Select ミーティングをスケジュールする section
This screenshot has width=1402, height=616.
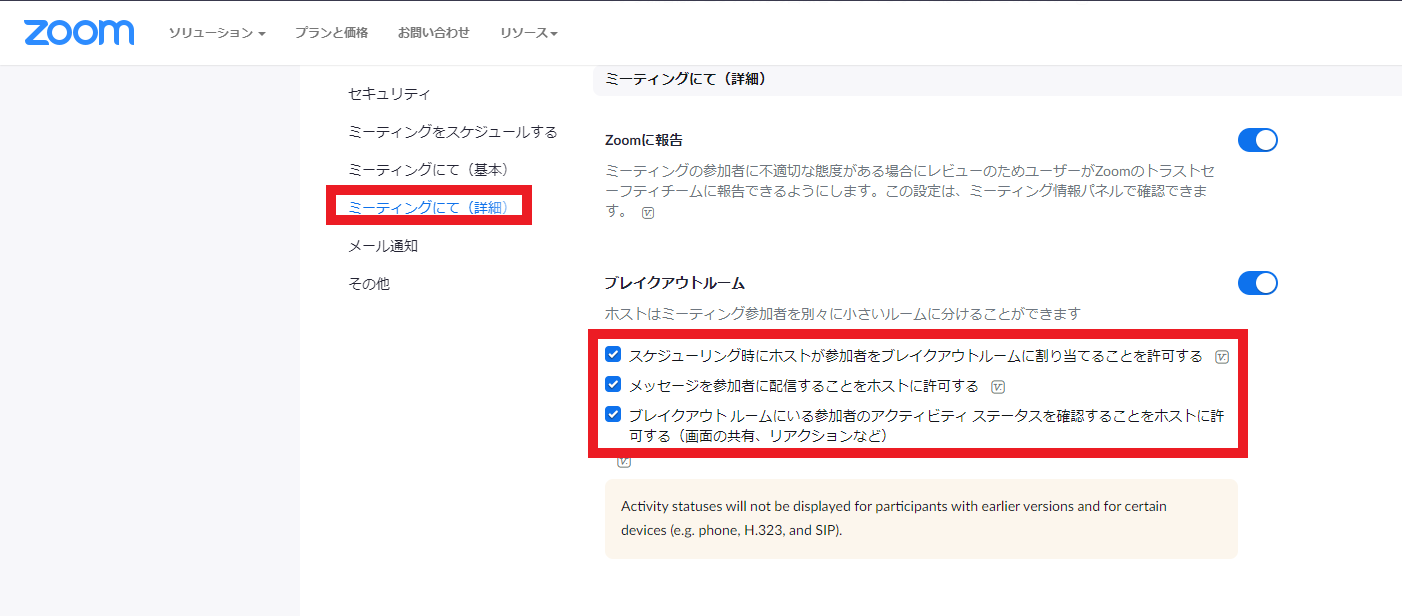tap(451, 131)
